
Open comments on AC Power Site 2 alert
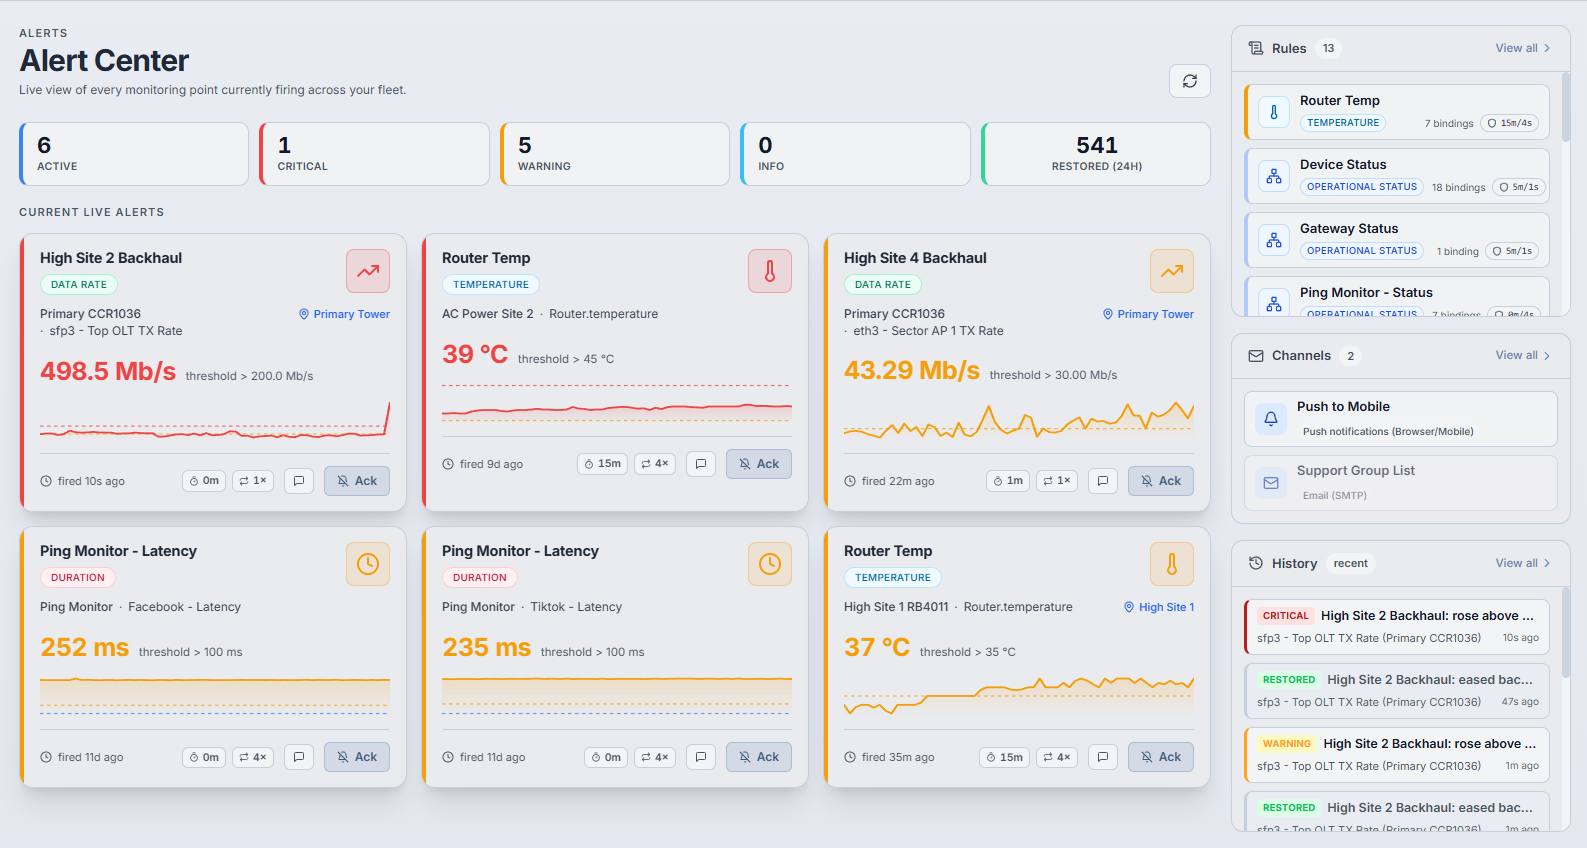[x=701, y=464]
